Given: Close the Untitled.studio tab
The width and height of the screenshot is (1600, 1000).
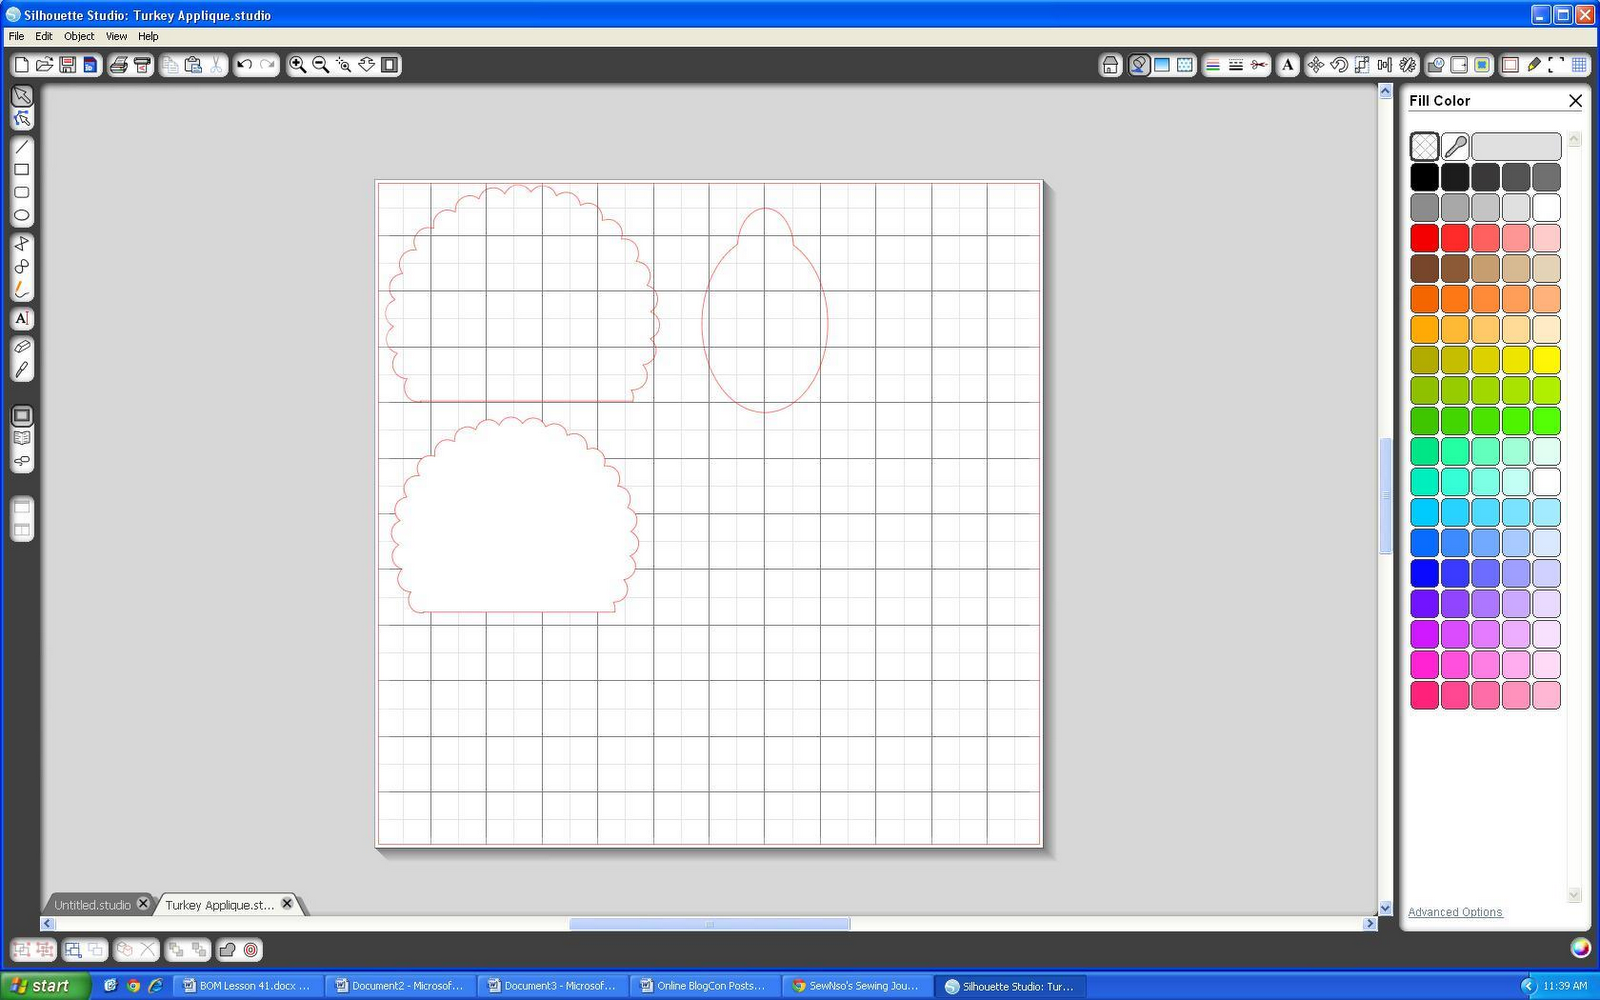Looking at the screenshot, I should (143, 904).
